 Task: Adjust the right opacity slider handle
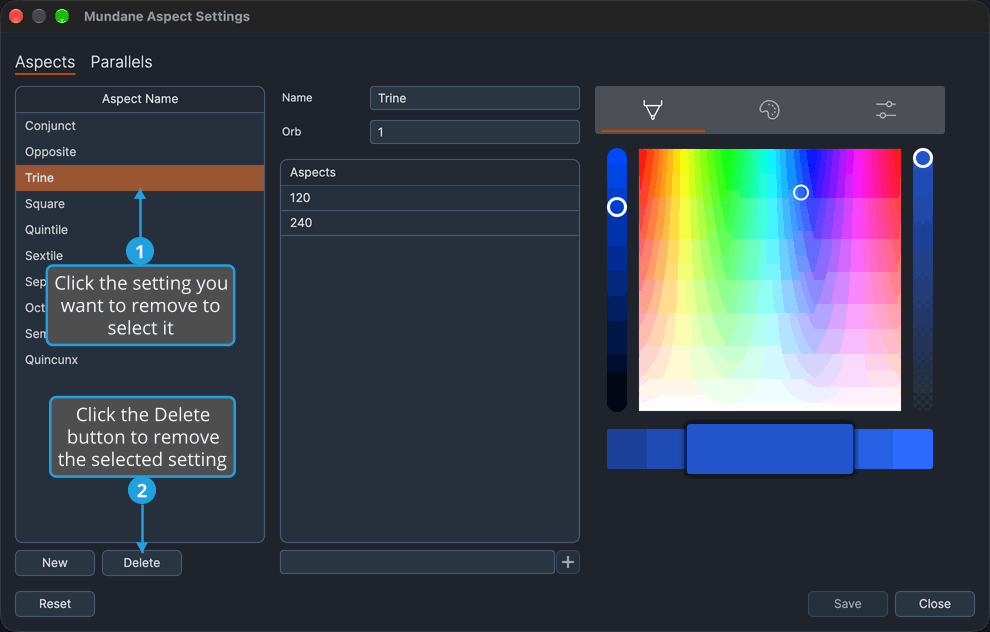click(922, 158)
